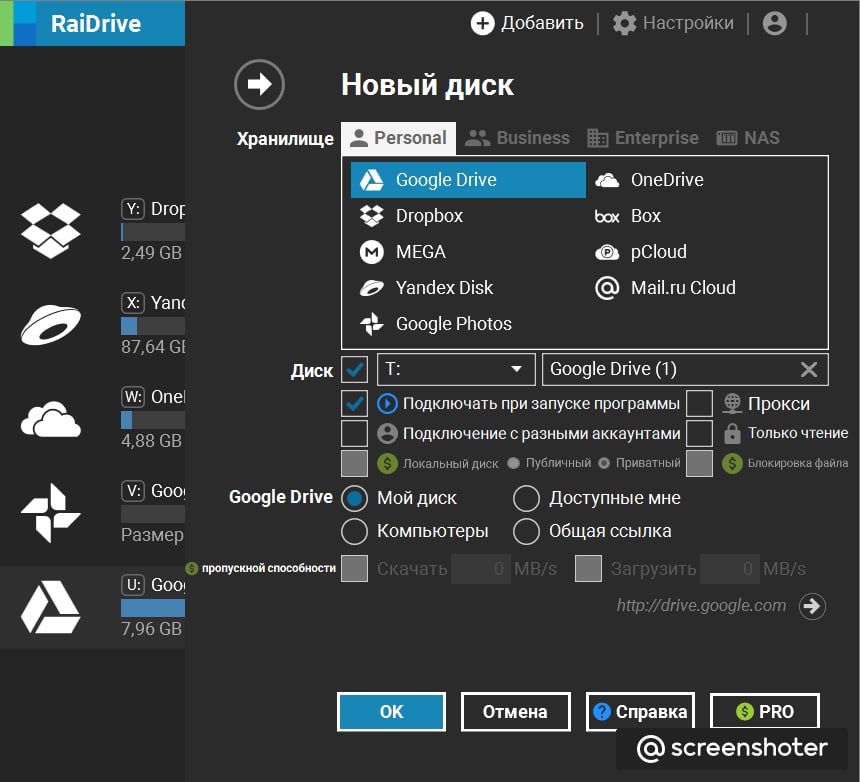Click the Загрузить MB/s speed field
Image resolution: width=860 pixels, height=782 pixels.
[x=730, y=569]
